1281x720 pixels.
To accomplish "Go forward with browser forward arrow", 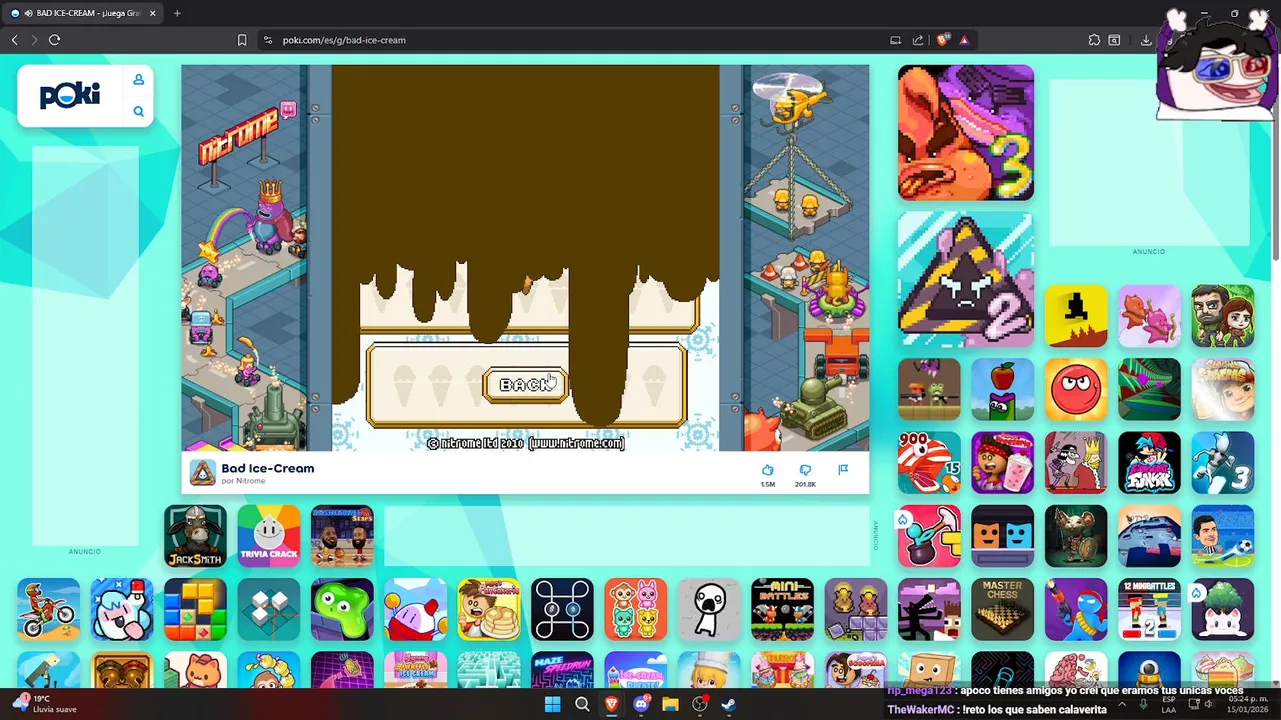I will pyautogui.click(x=34, y=40).
